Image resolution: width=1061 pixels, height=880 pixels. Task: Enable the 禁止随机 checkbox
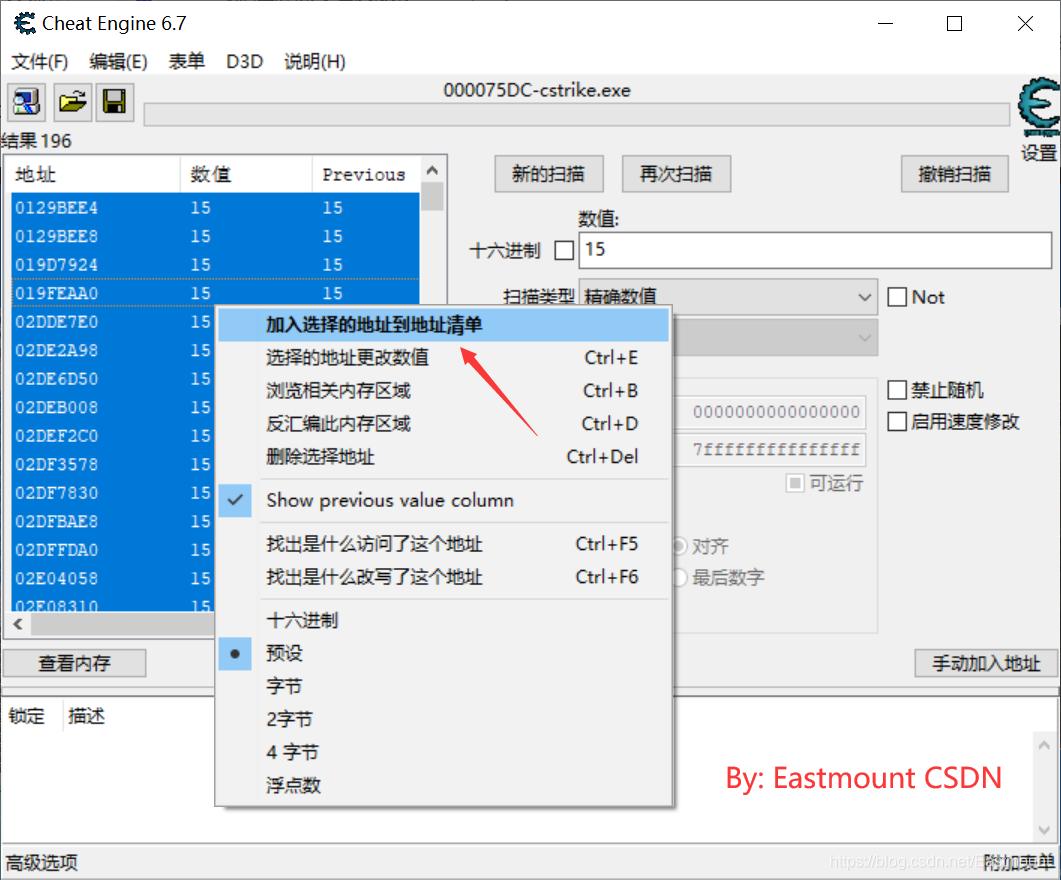click(x=897, y=390)
